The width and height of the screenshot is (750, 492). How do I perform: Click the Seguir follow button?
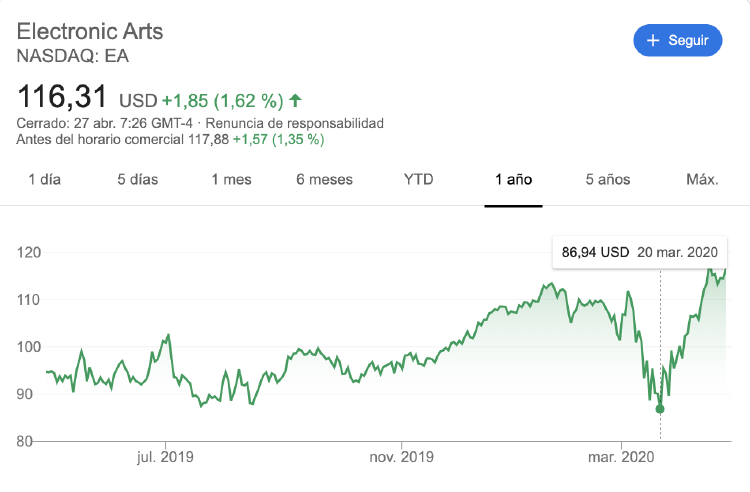[x=677, y=41]
